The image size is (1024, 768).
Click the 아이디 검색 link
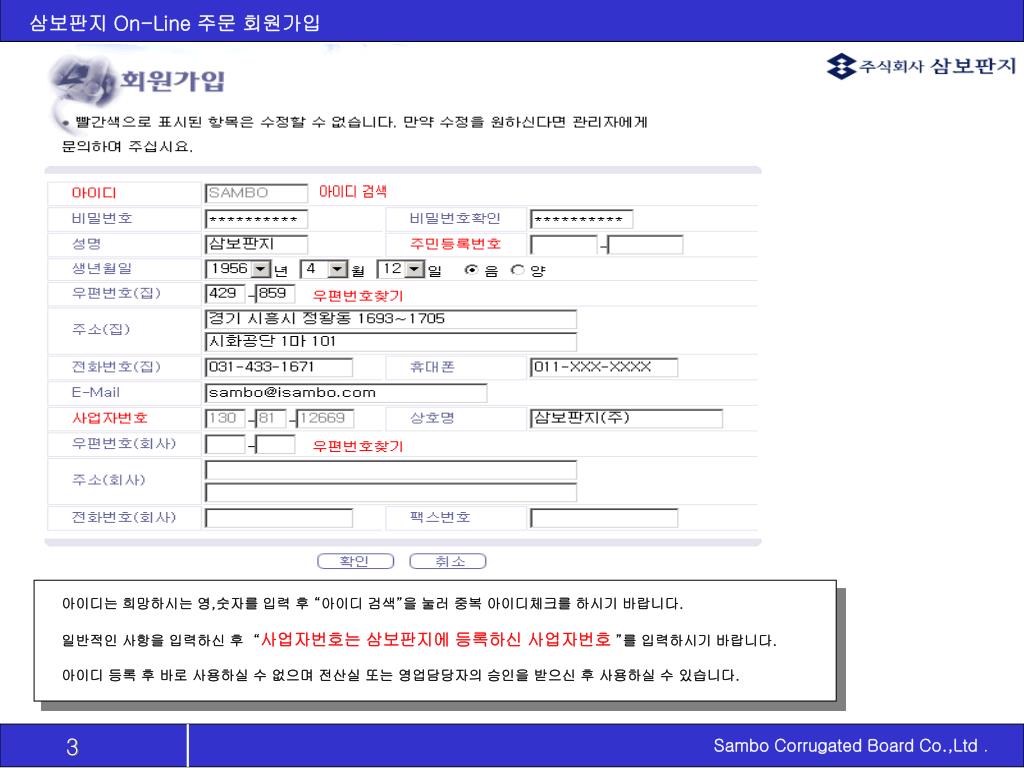click(x=353, y=192)
